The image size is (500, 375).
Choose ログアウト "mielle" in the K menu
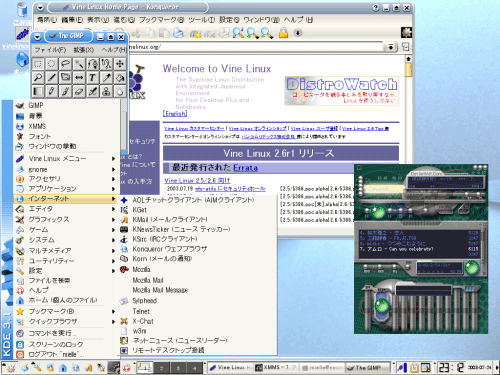[x=65, y=354]
